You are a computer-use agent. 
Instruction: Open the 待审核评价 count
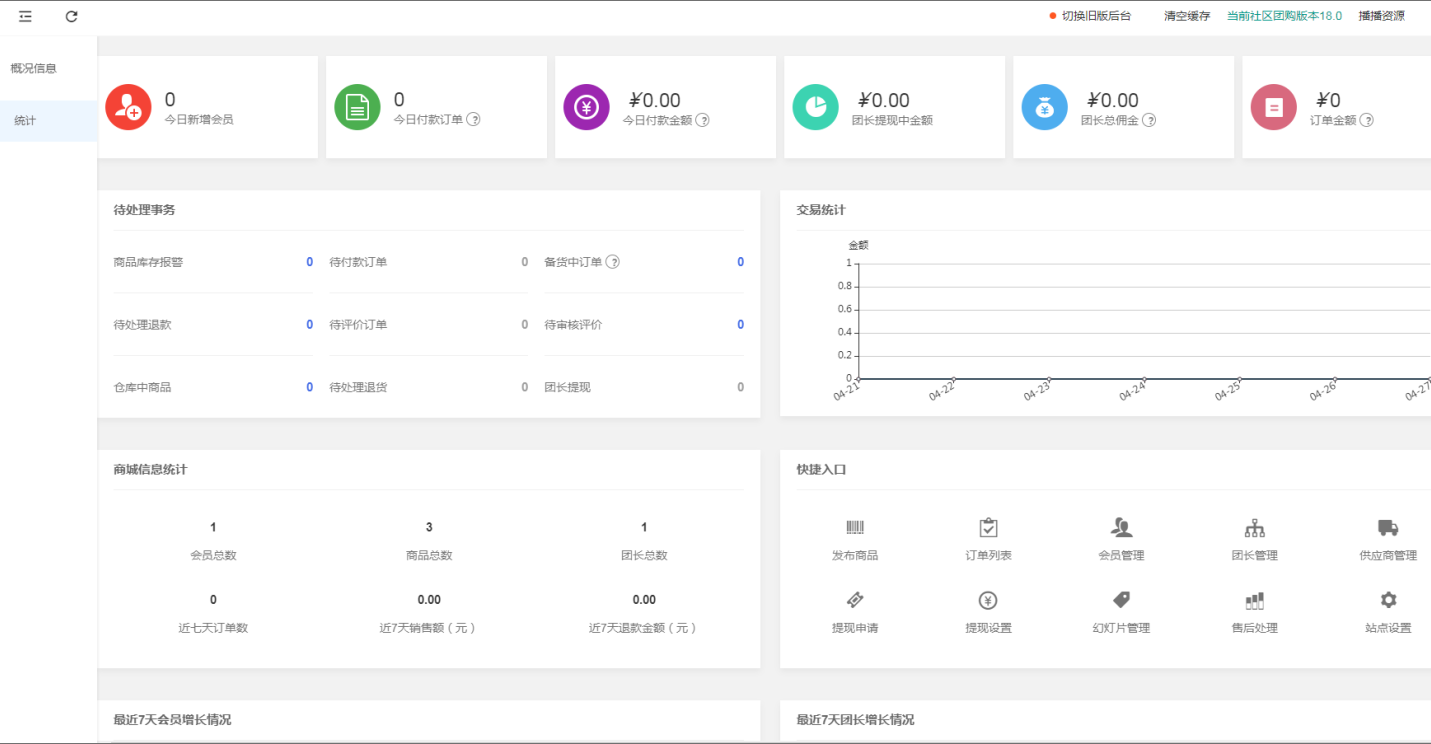point(741,325)
